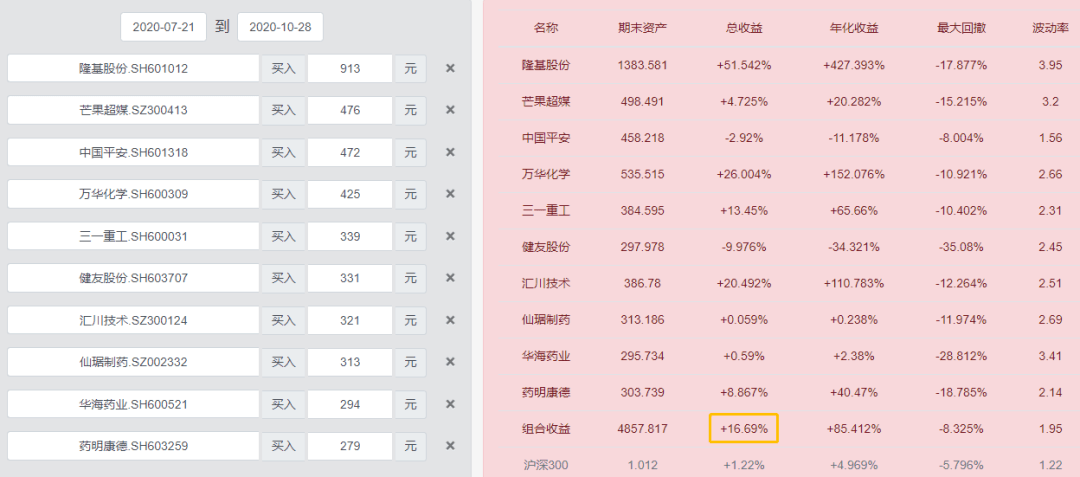Open the 元 unit selector for 芒果超媒
This screenshot has height=477, width=1080.
coord(411,110)
